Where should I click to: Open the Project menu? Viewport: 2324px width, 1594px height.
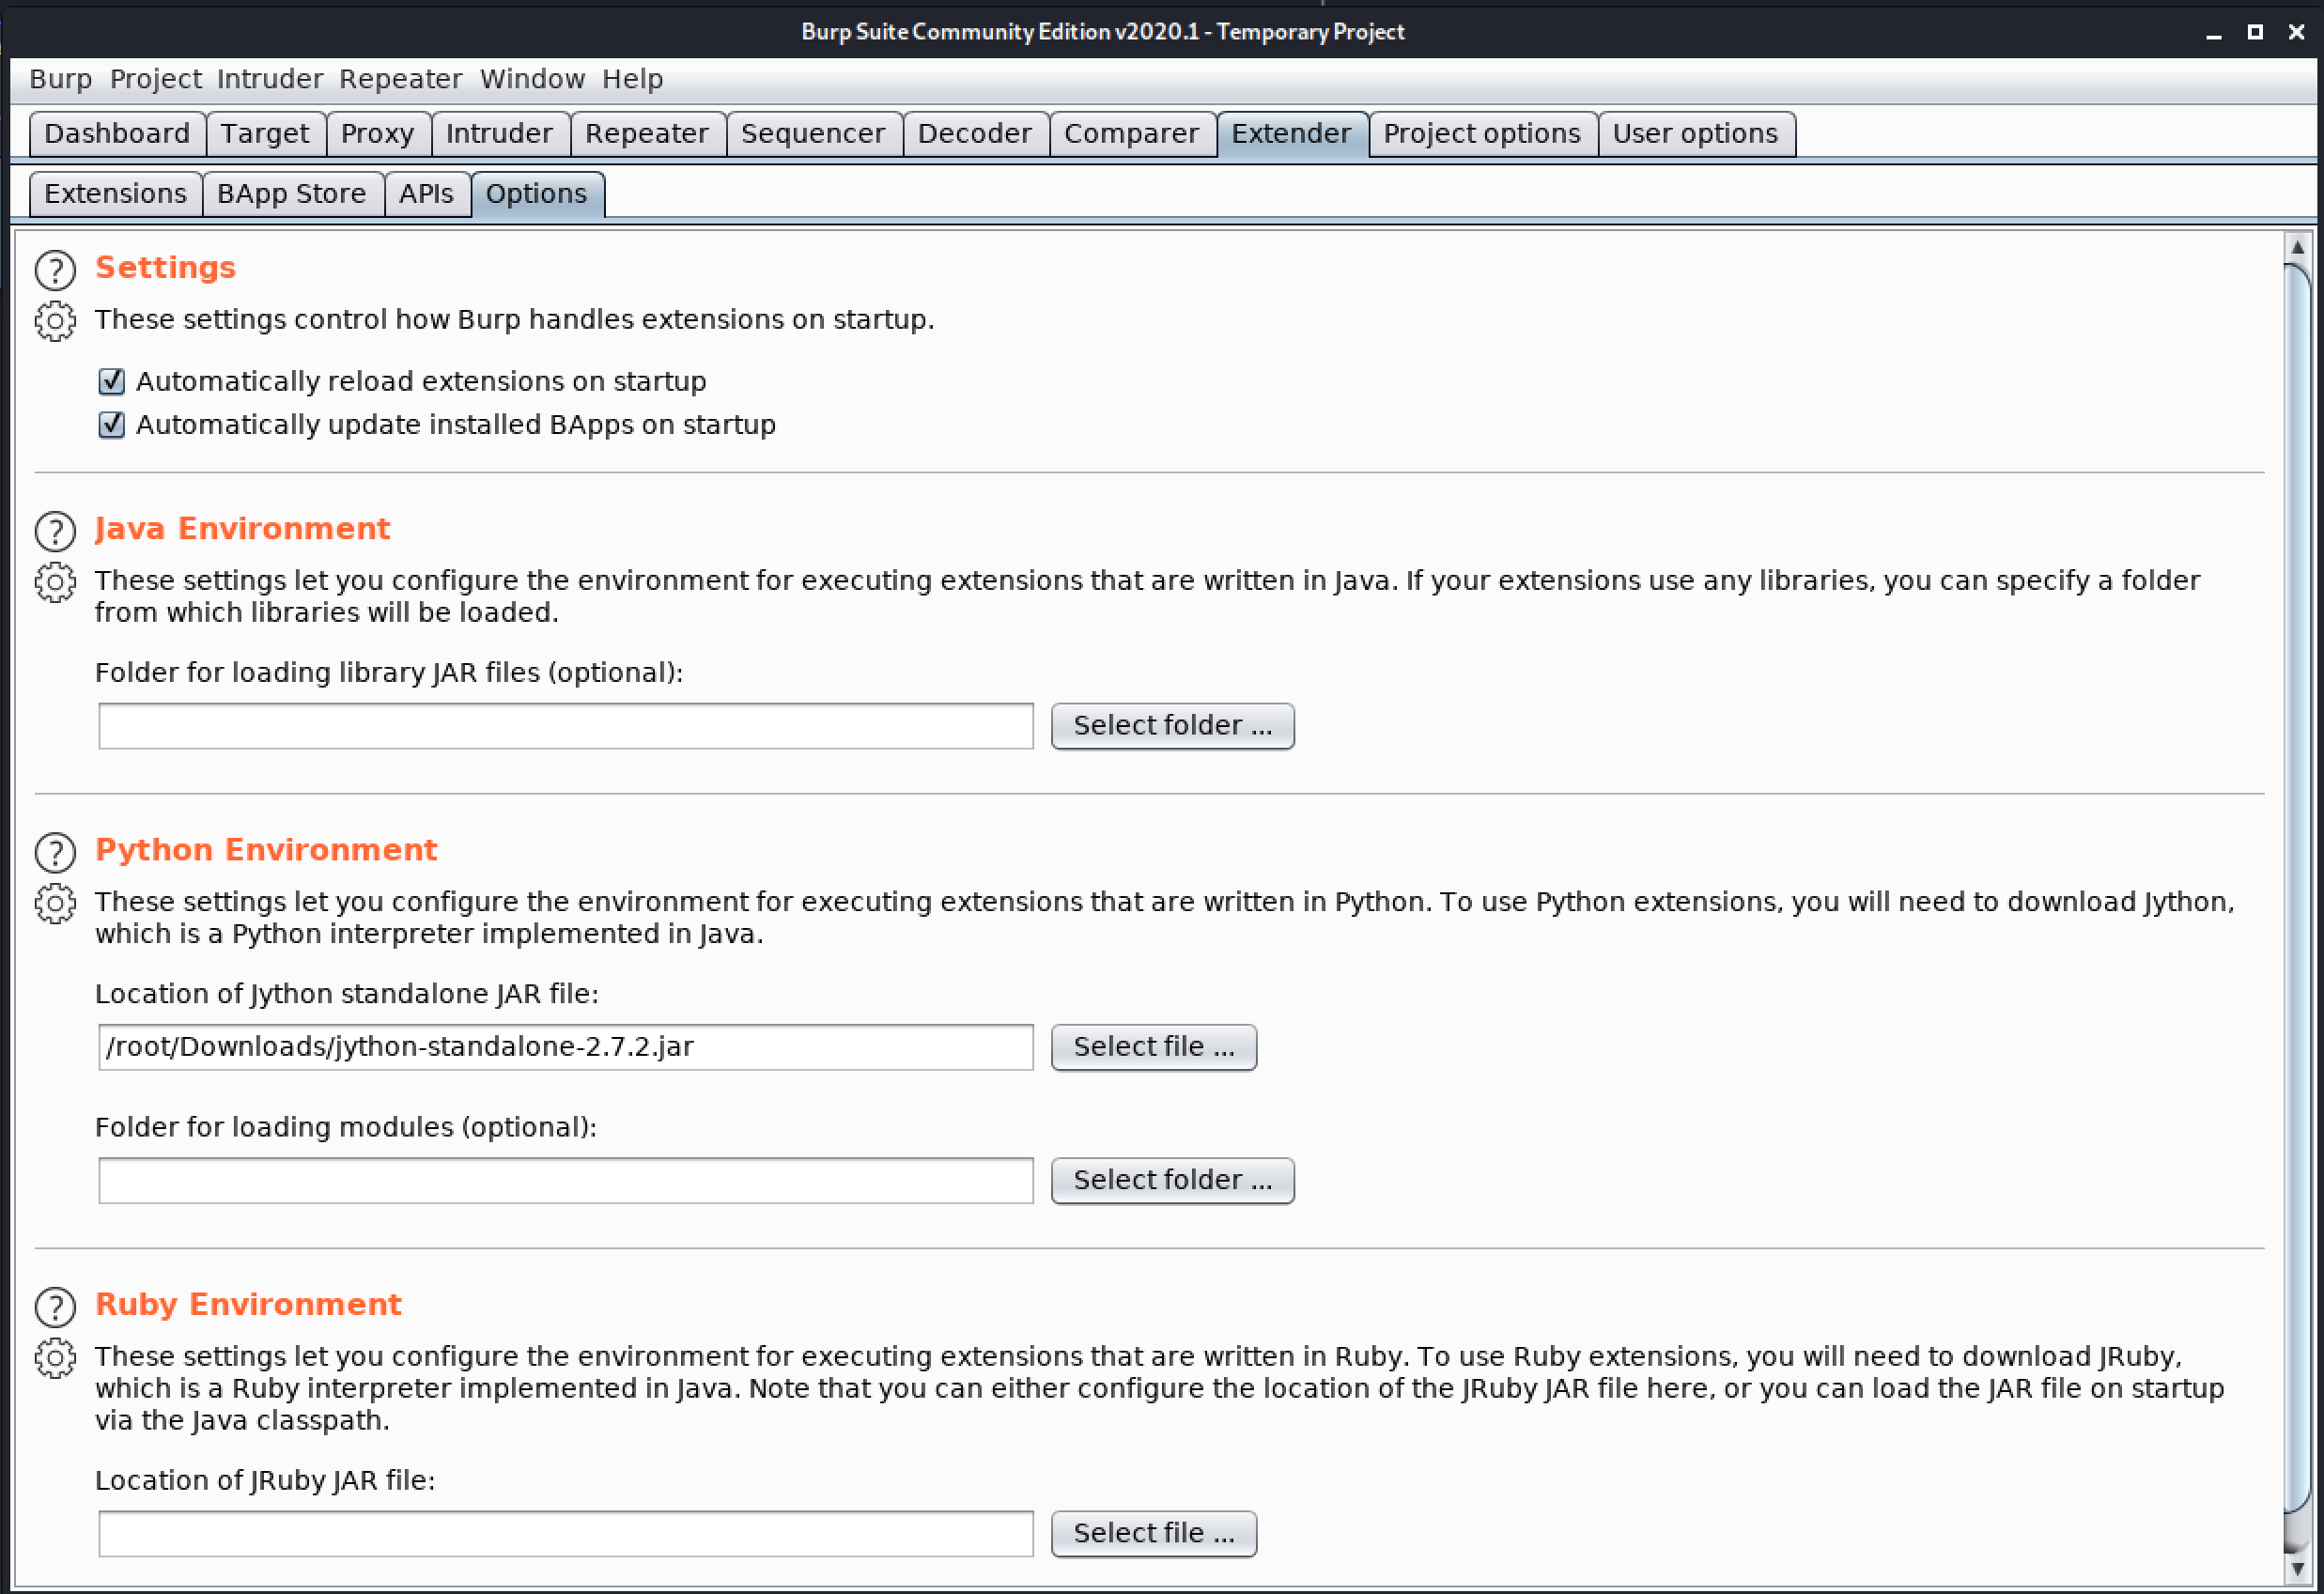click(x=155, y=79)
